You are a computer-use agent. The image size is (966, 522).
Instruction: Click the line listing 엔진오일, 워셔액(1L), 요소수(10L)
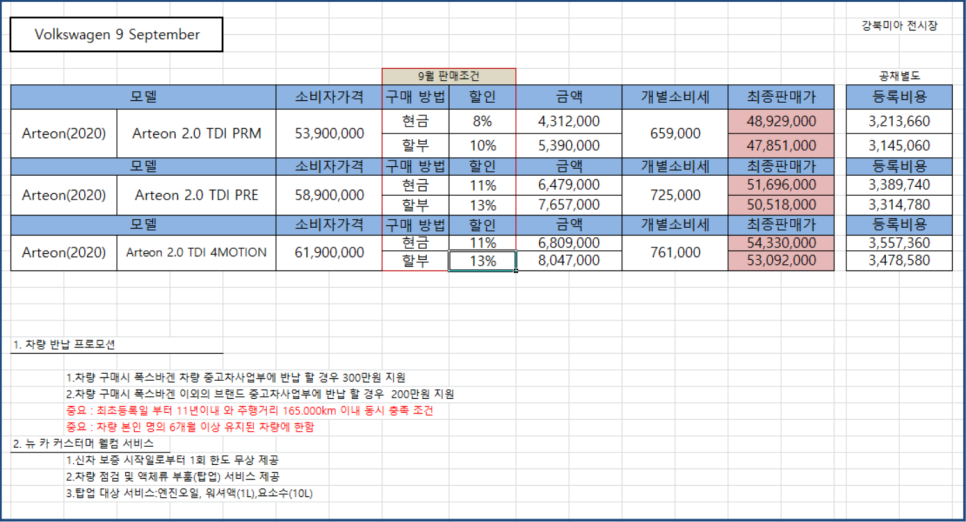pos(189,493)
